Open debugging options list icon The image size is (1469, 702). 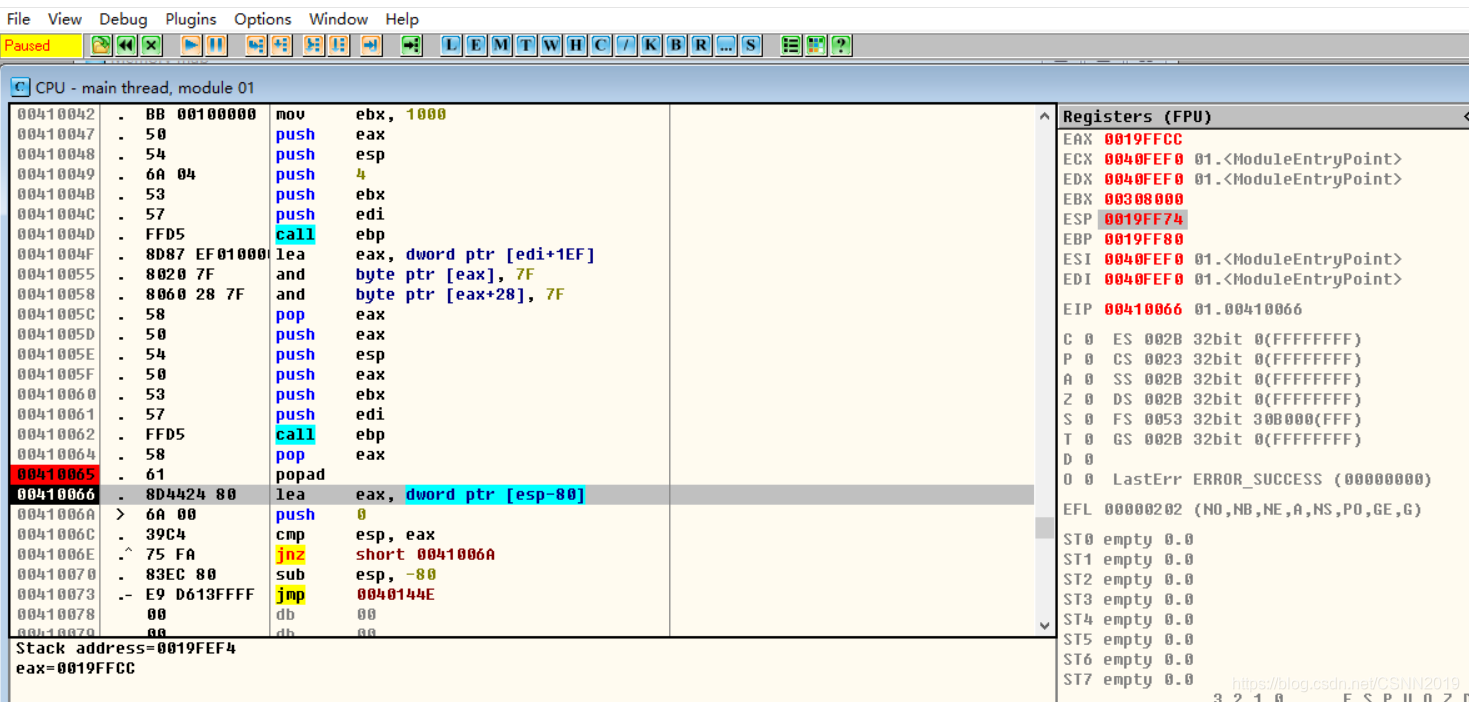tap(791, 45)
